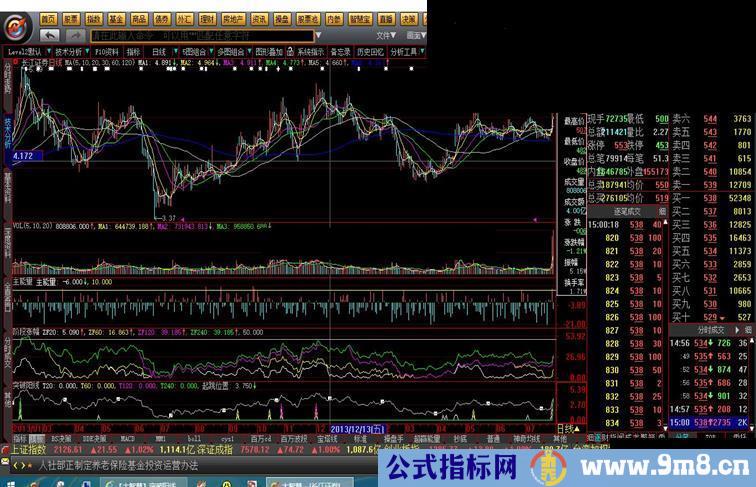The height and width of the screenshot is (487, 756).
Task: Open the 智慧宝 toolbar button
Action: 360,19
